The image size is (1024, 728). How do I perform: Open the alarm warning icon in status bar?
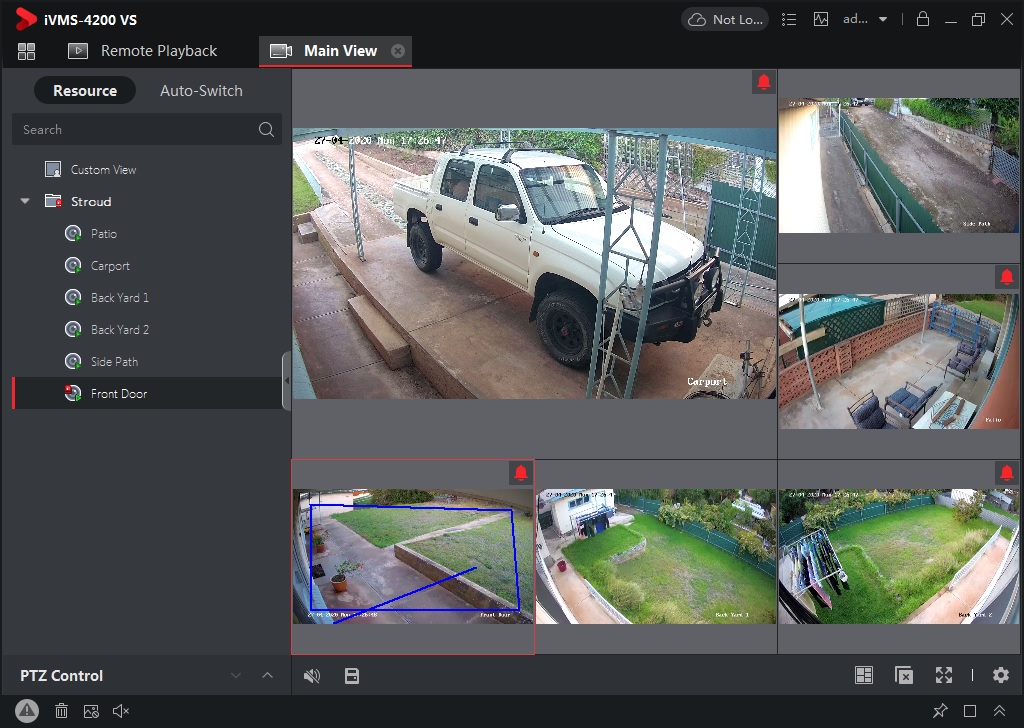tap(27, 711)
